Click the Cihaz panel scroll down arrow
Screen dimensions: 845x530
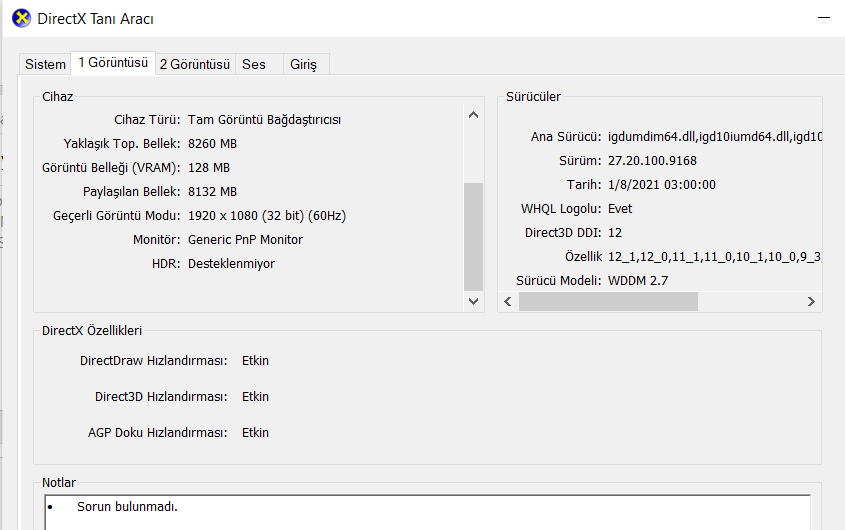[x=473, y=301]
